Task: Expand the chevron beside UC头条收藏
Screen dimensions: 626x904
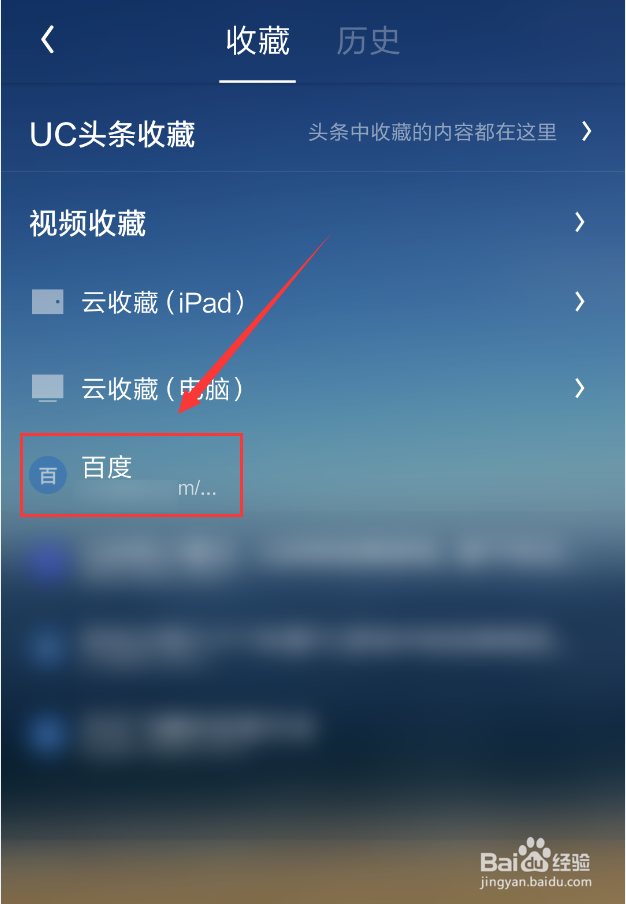Action: pos(586,131)
